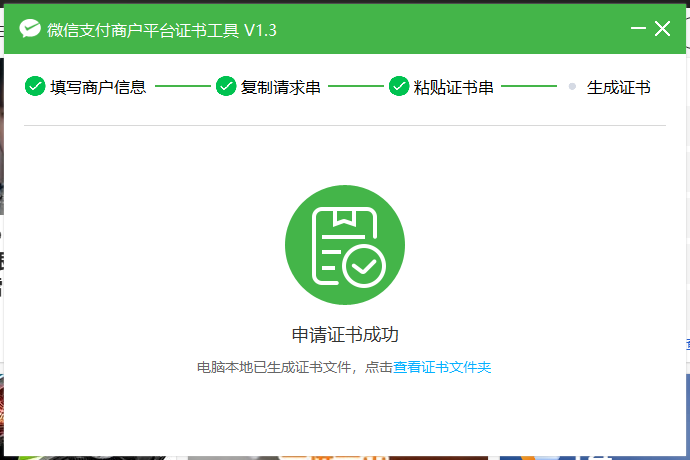Click the 微信支付商户平台证书工具 V1.3 title text
The height and width of the screenshot is (460, 690).
(162, 30)
